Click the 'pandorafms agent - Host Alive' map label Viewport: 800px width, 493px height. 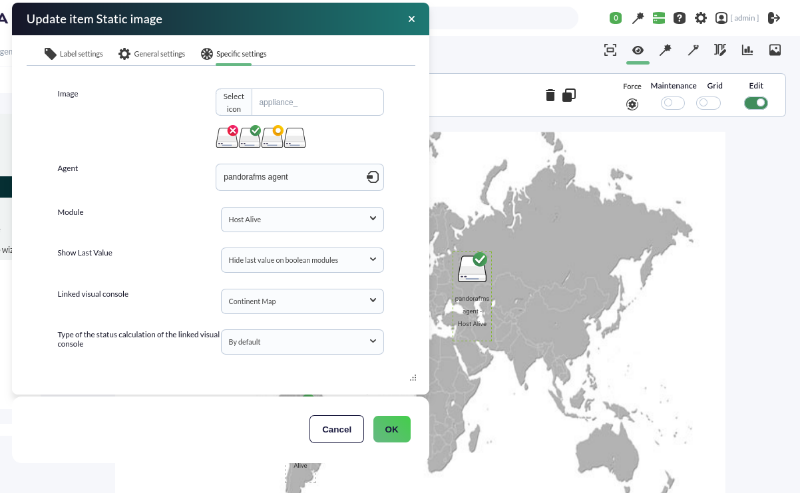point(472,311)
